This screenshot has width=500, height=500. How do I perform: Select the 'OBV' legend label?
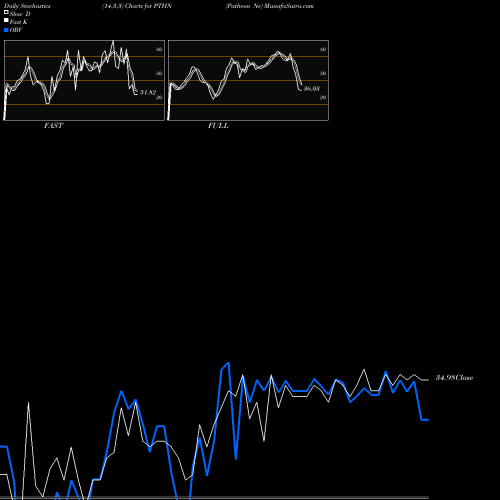coord(16,30)
